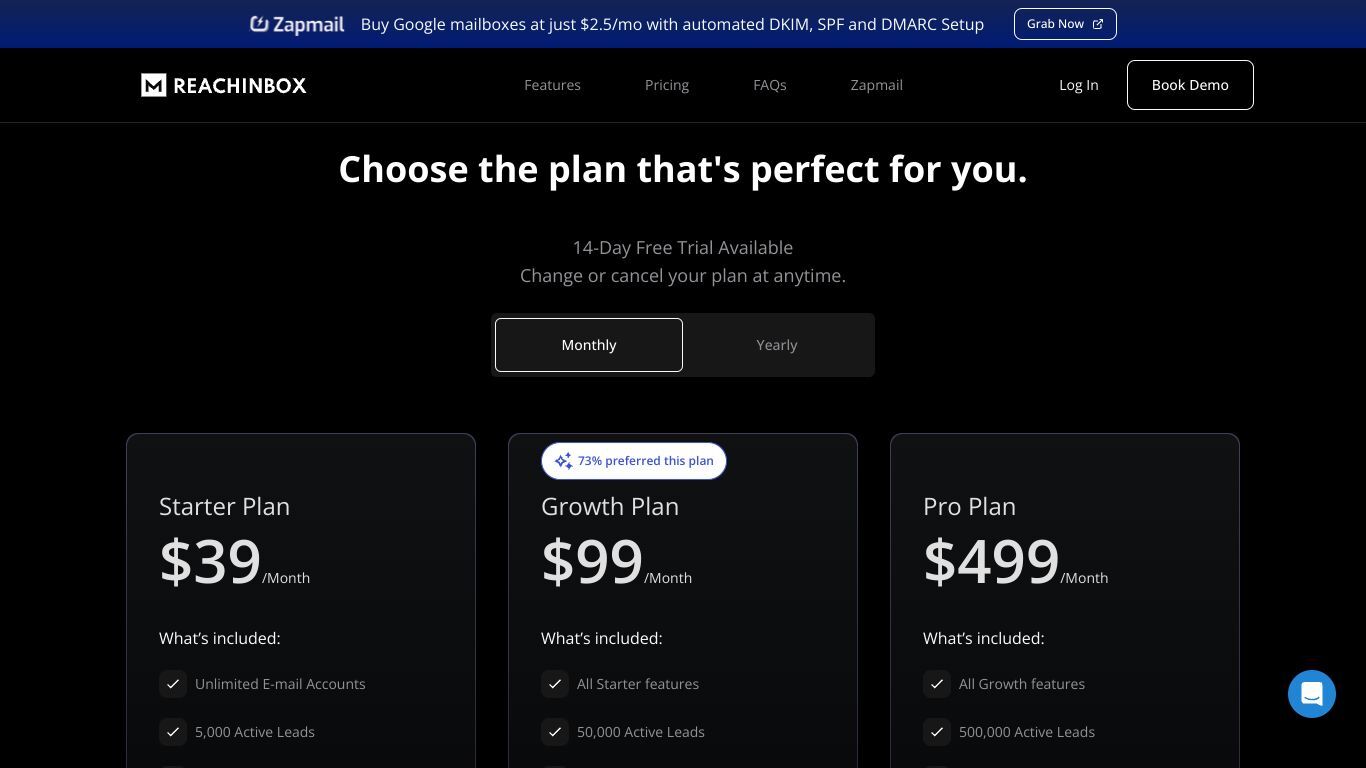Click checkmark icon beside All Growth features
Viewport: 1366px width, 768px height.
tap(937, 684)
